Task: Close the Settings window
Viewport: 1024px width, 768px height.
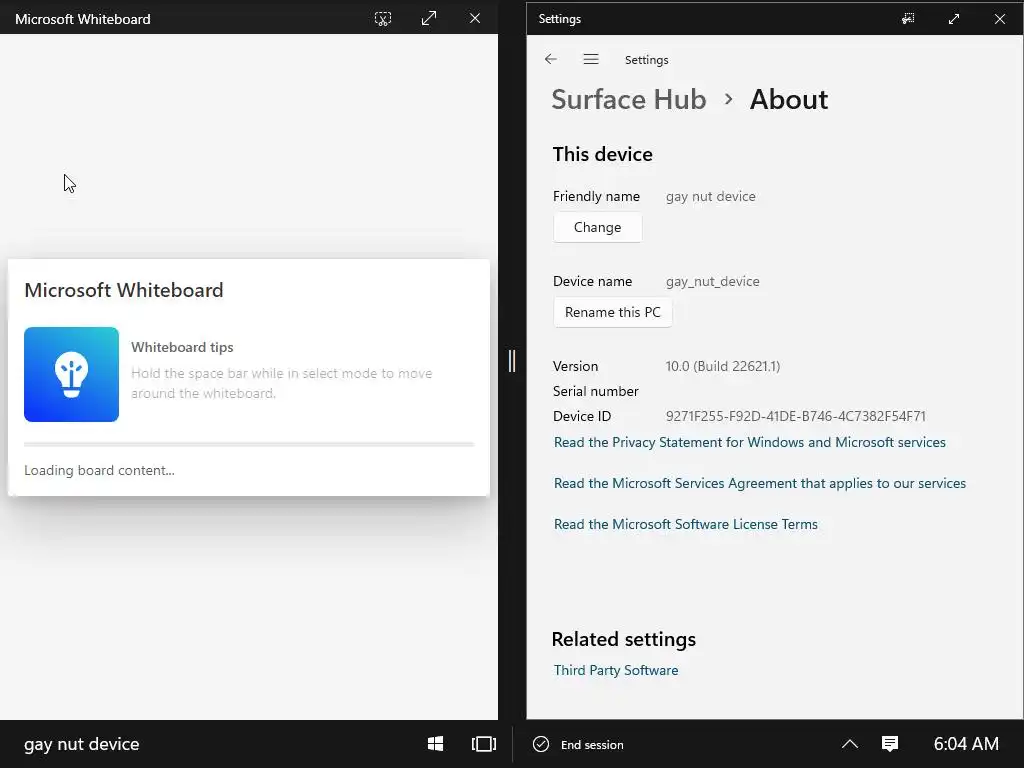Action: pos(1000,19)
